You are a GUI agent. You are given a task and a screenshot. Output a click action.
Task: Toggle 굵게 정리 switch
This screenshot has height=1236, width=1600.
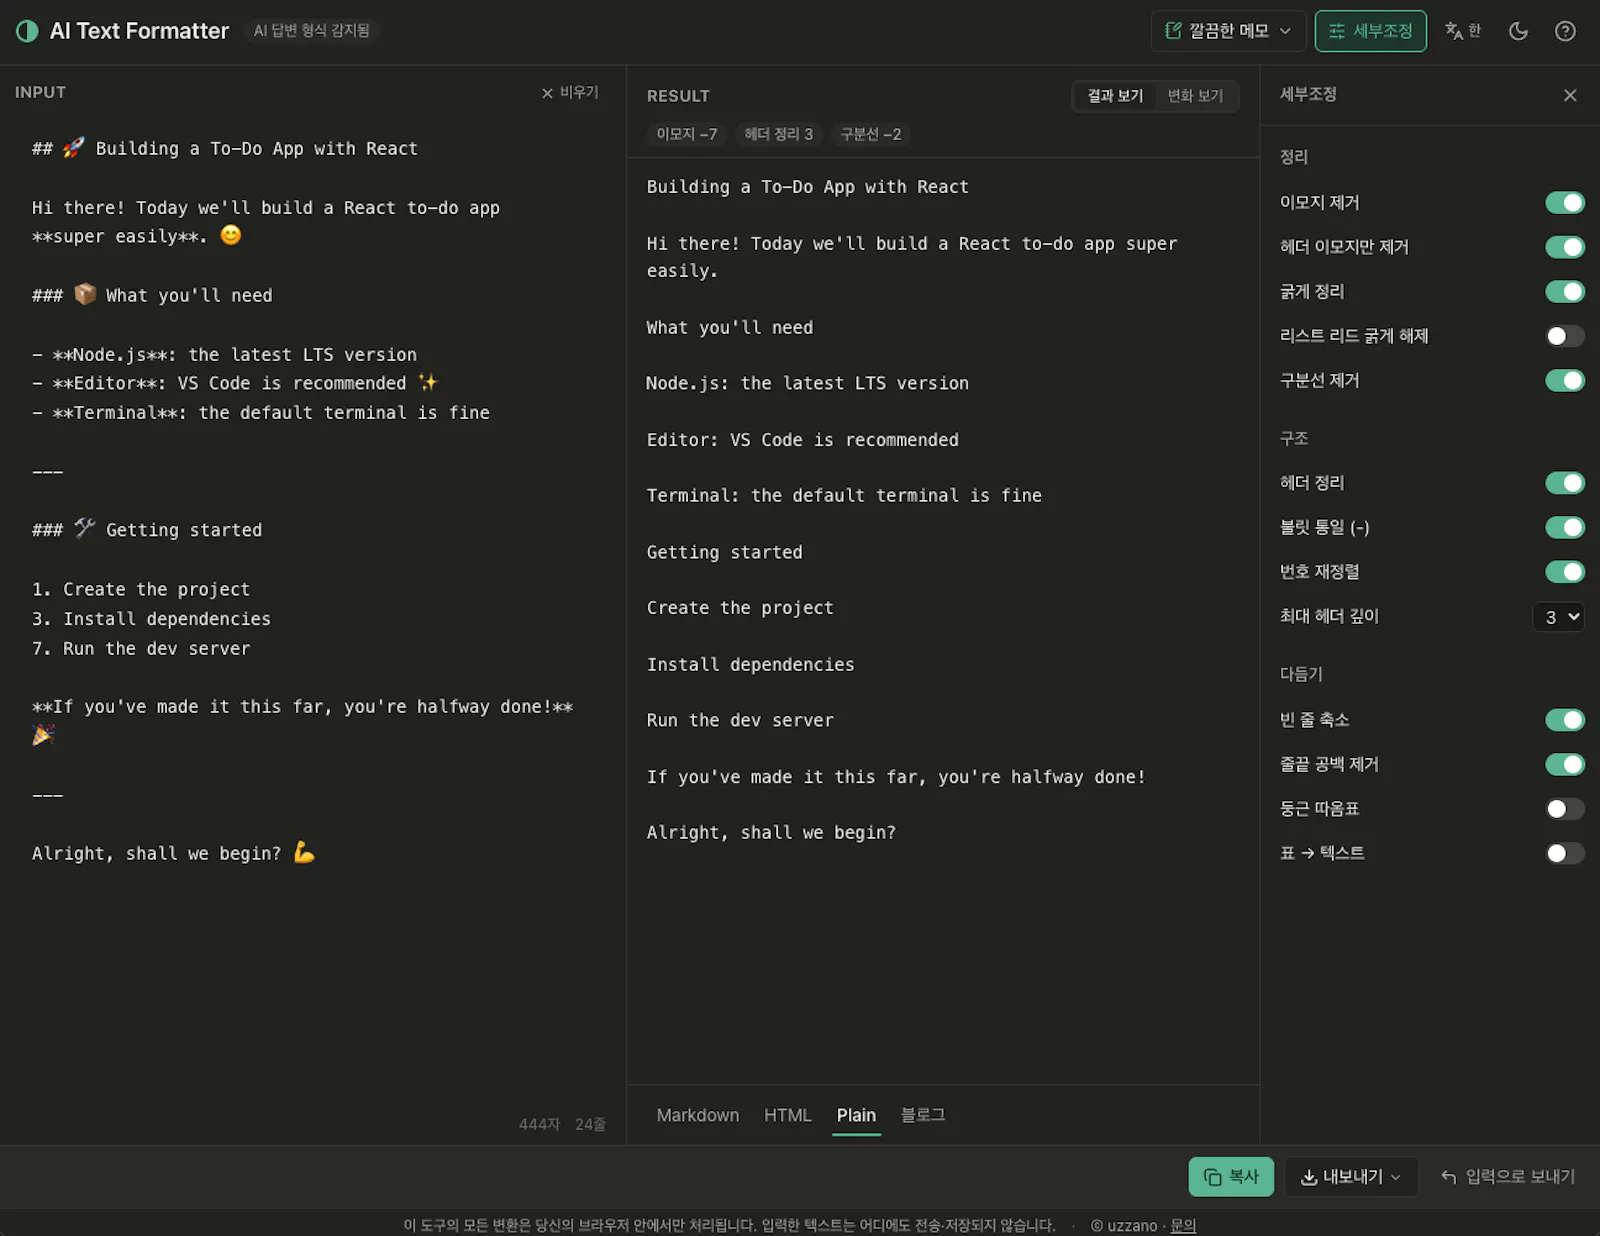tap(1565, 292)
